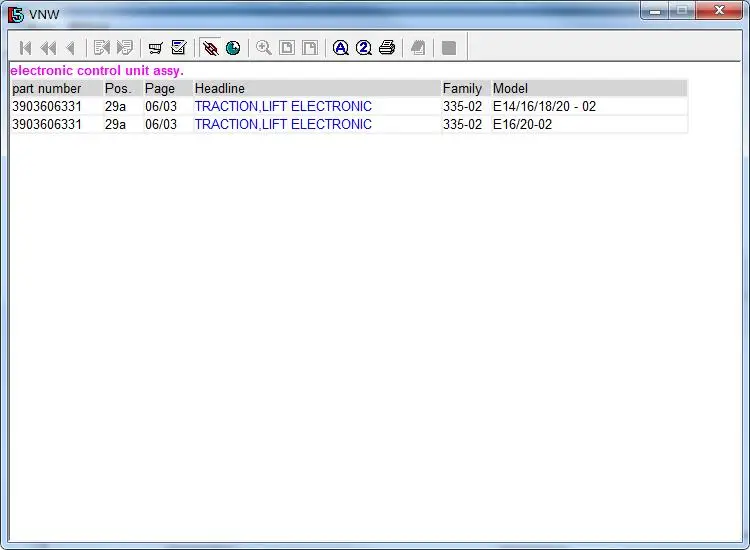
Task: Close the VNW window
Action: tap(719, 11)
